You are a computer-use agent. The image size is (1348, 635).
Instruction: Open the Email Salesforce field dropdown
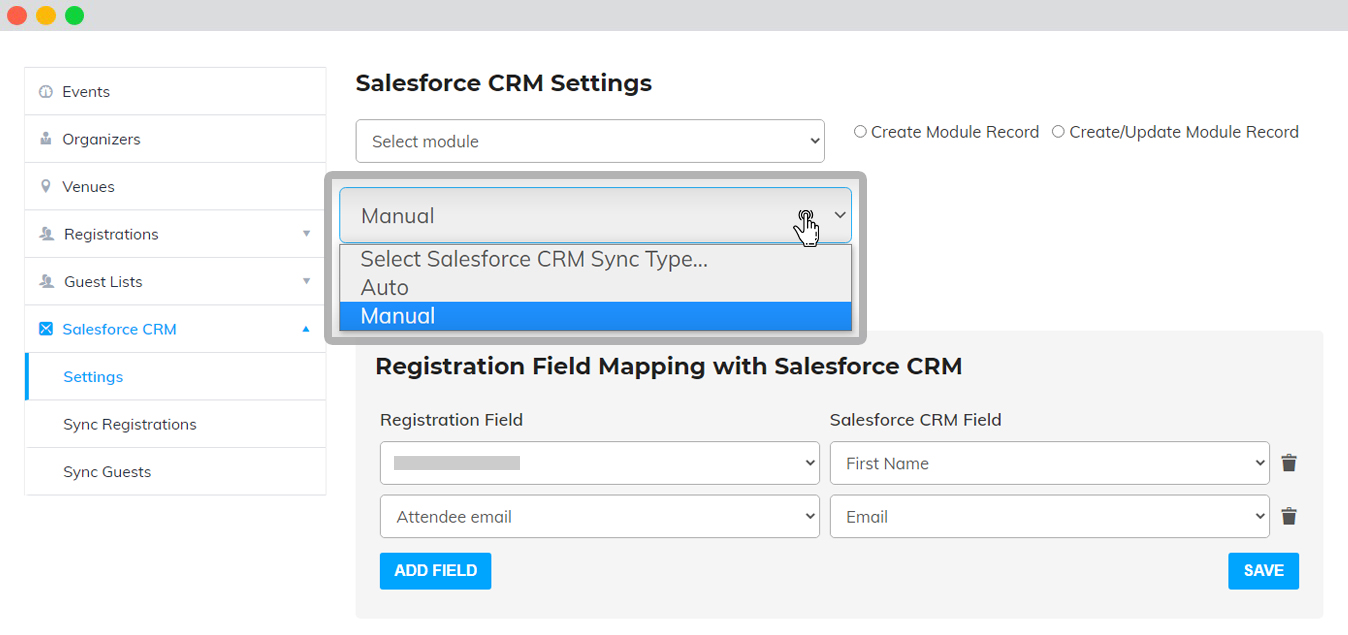pos(1050,517)
